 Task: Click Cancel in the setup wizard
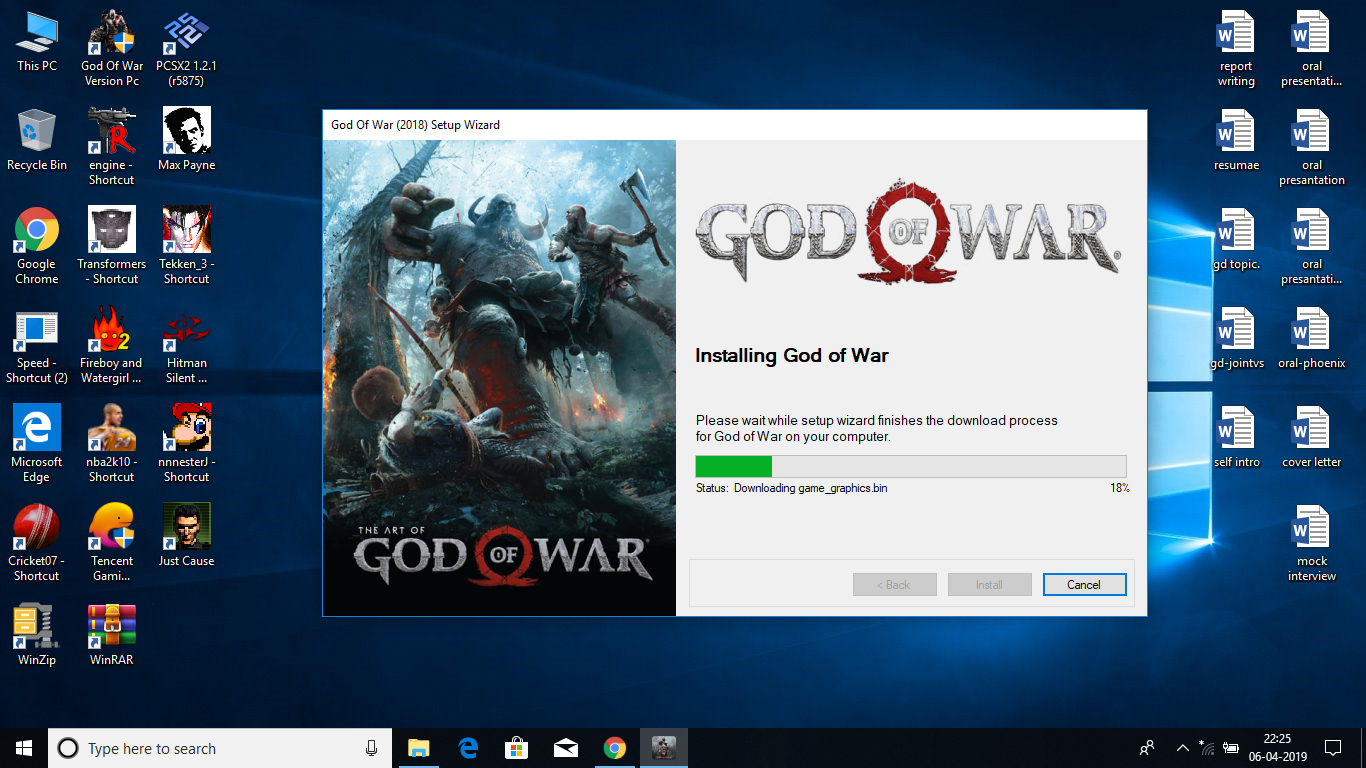[x=1084, y=585]
